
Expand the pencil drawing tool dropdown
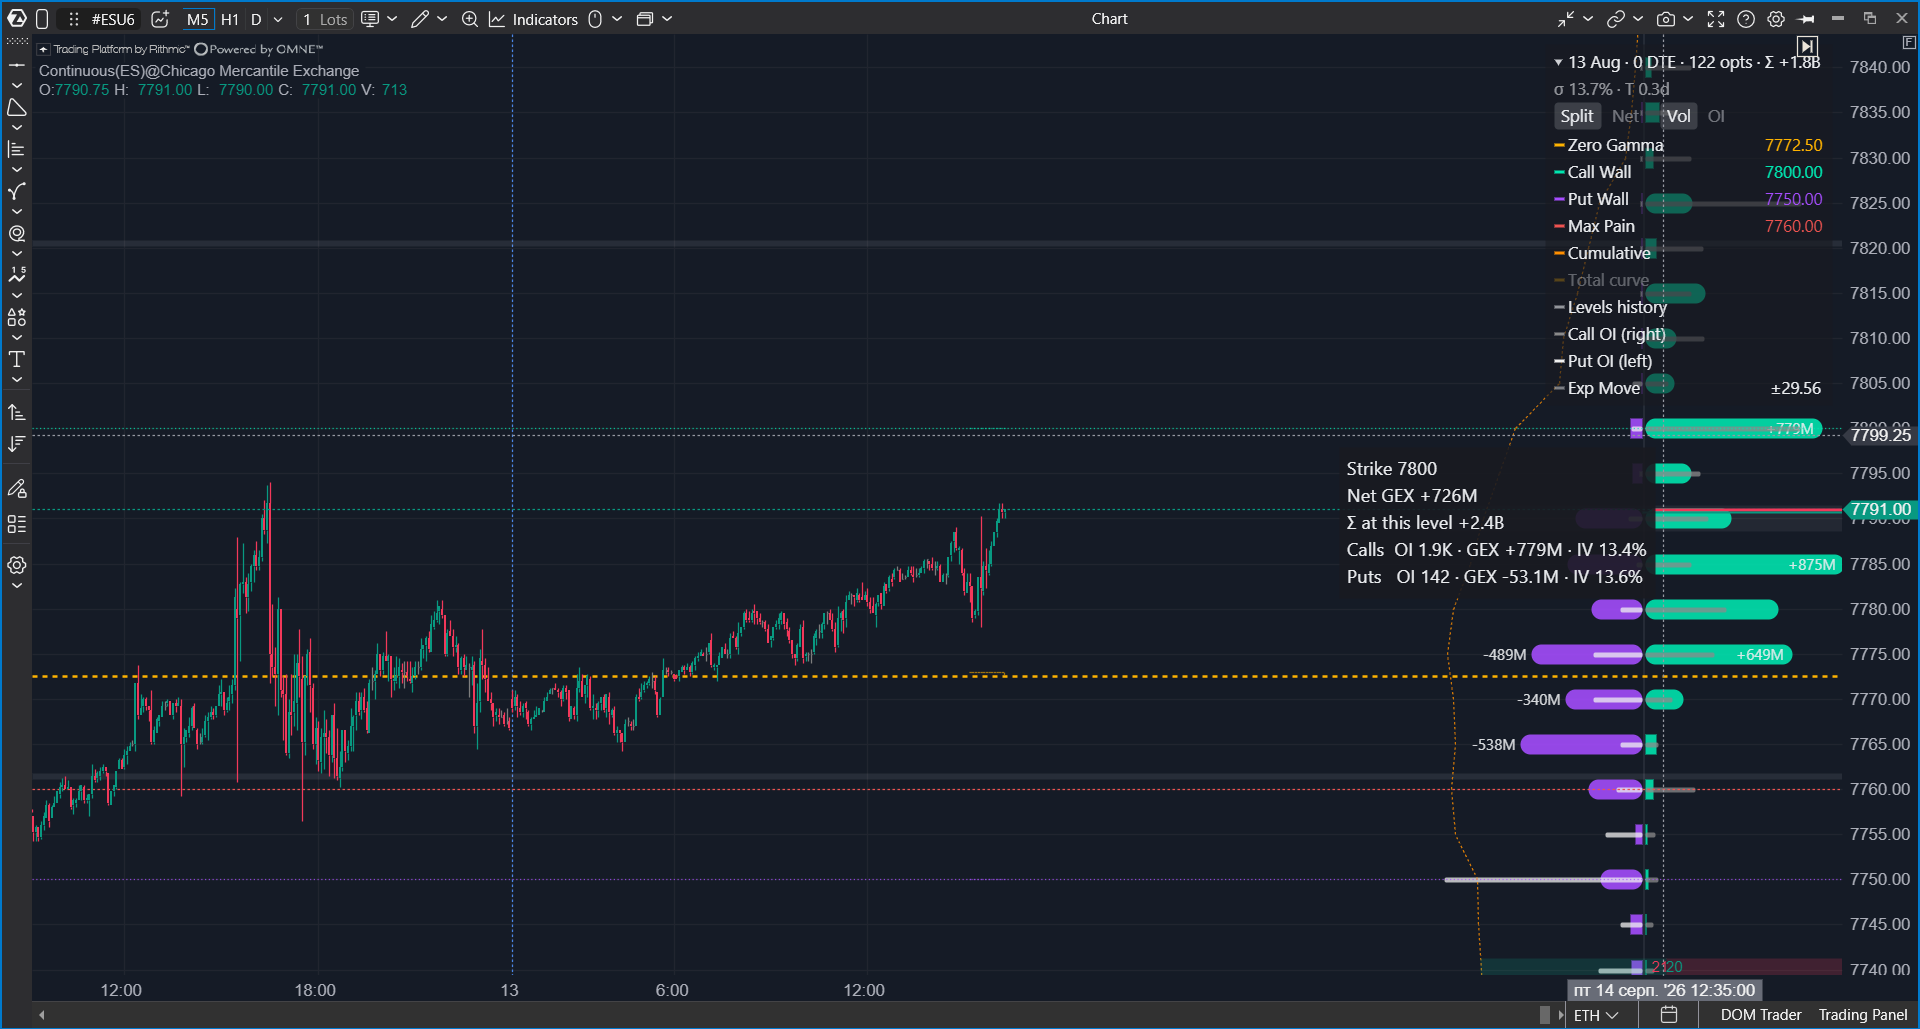coord(442,19)
